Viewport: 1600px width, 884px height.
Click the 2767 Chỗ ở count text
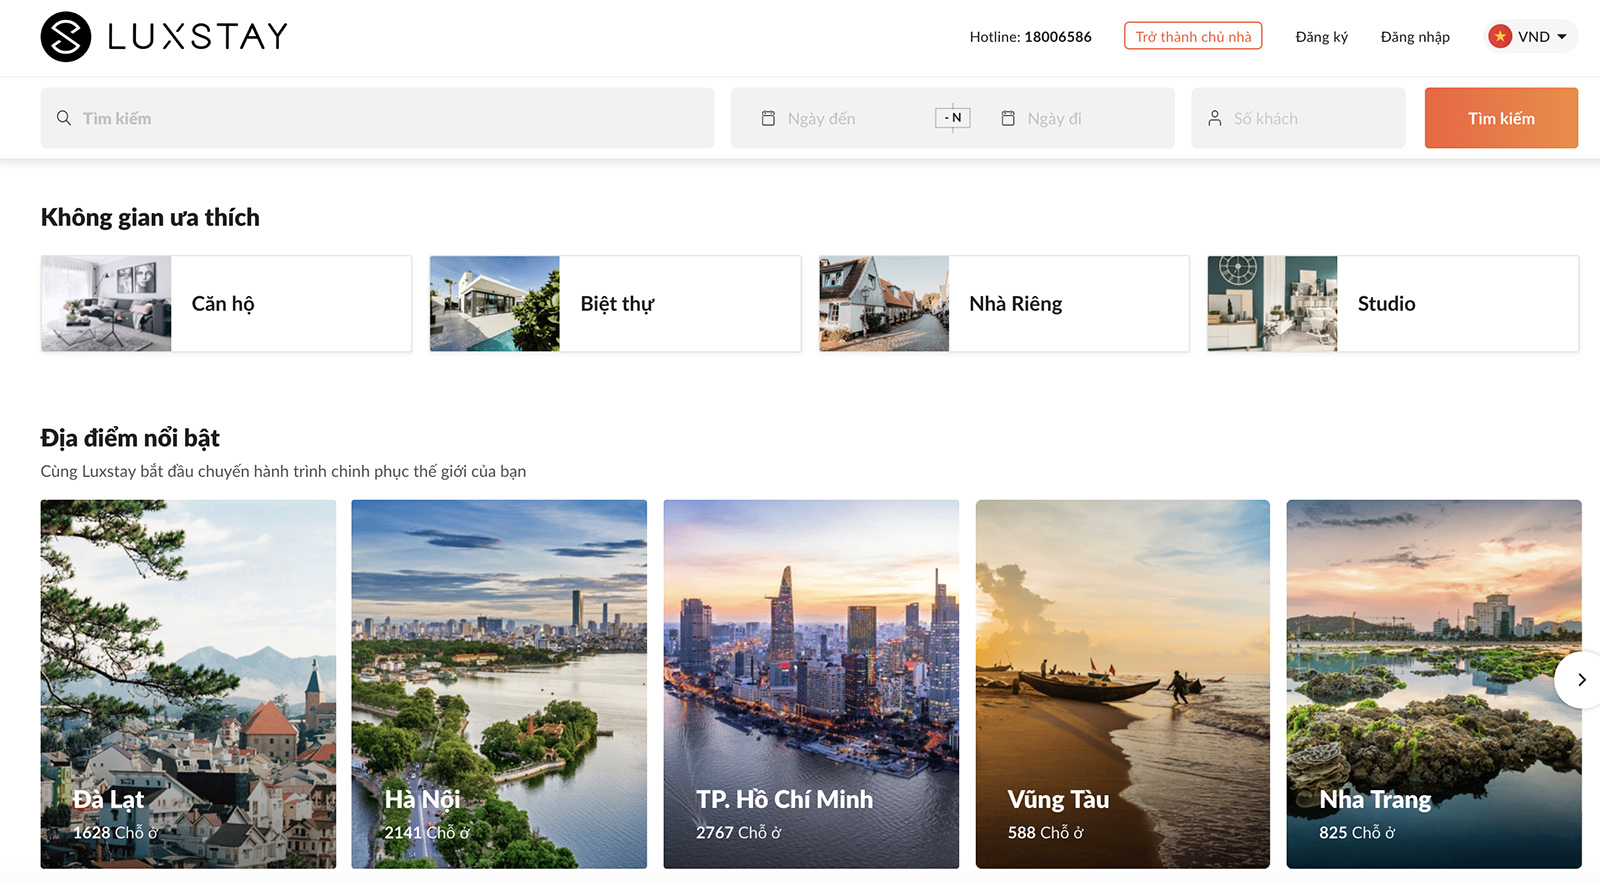tap(739, 832)
